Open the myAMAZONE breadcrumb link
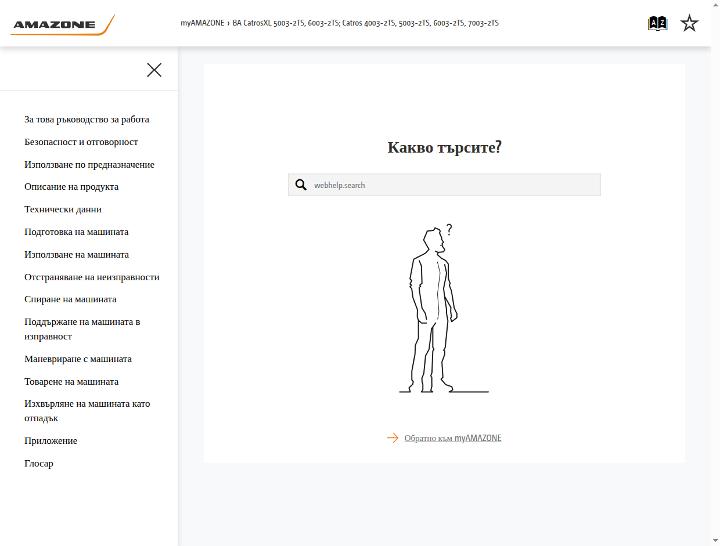This screenshot has height=546, width=720. 202,23
